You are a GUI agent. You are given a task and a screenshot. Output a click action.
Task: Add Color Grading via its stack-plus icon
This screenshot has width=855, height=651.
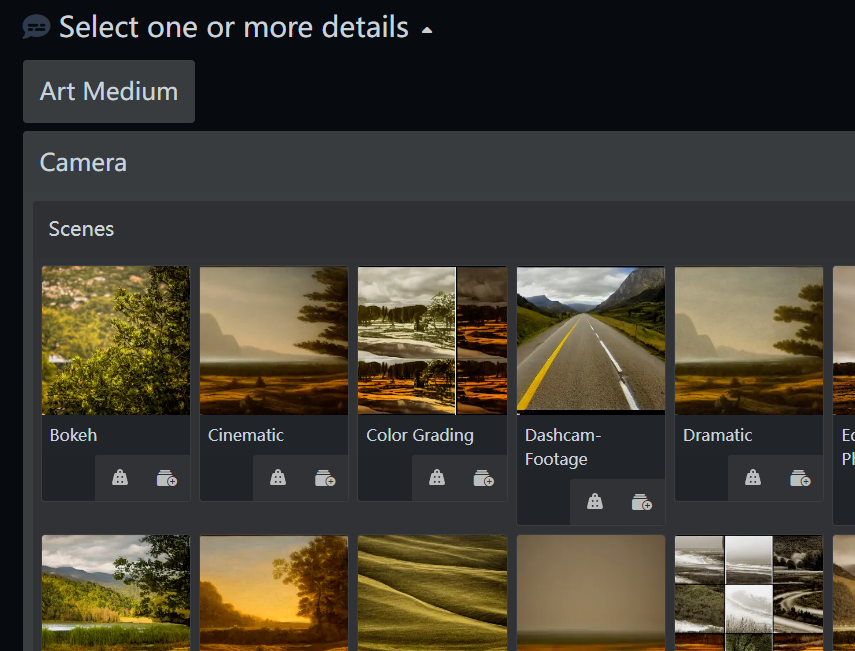point(484,478)
